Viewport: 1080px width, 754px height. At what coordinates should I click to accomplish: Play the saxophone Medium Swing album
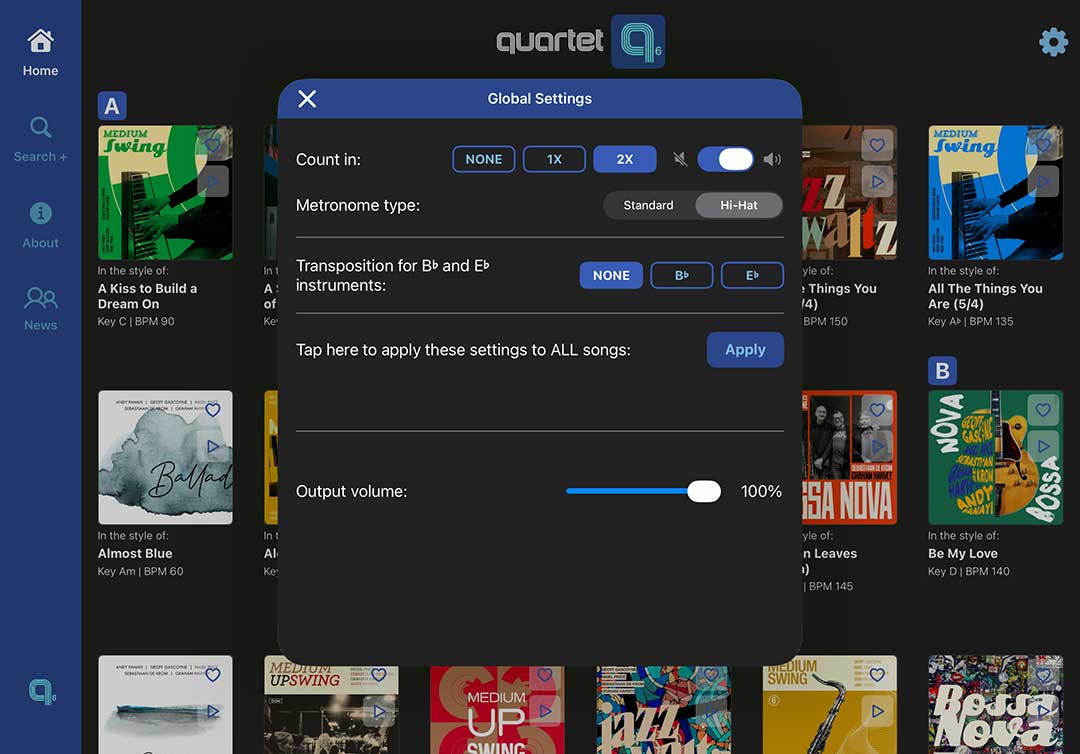(x=877, y=711)
